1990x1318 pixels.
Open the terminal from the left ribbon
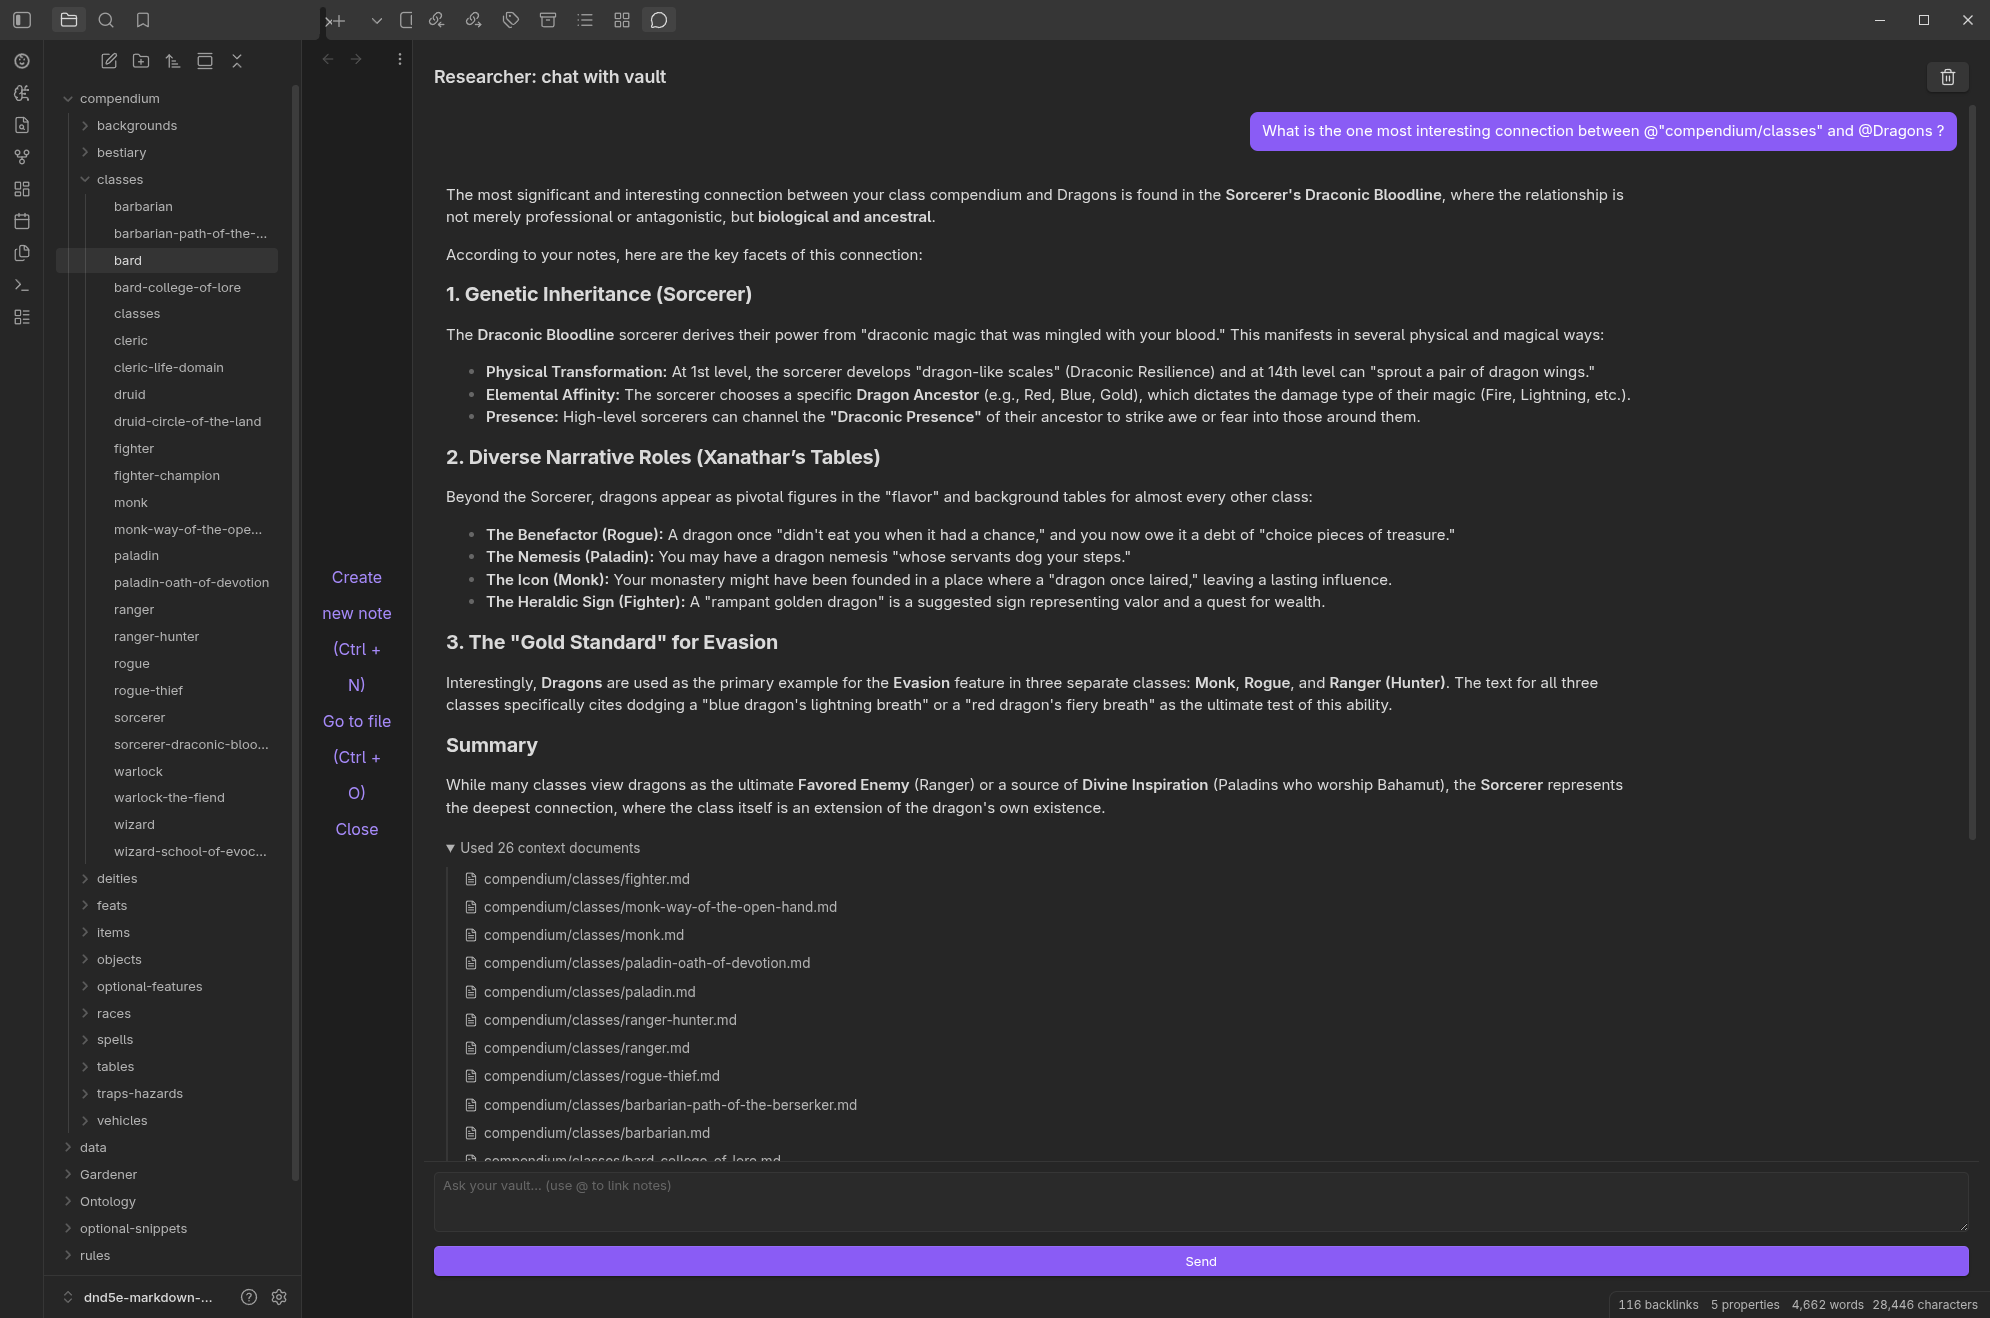22,285
